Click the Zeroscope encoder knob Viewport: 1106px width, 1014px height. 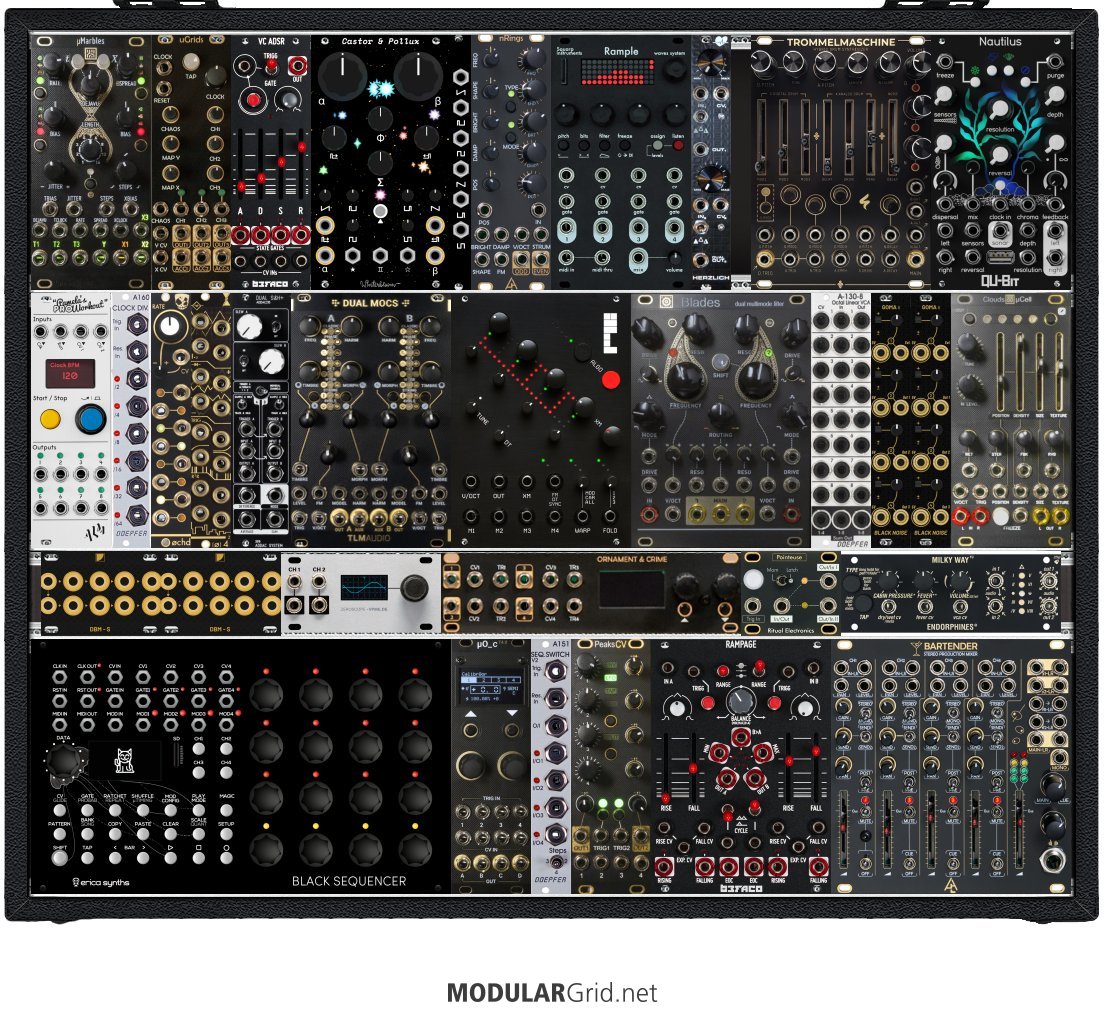(415, 587)
